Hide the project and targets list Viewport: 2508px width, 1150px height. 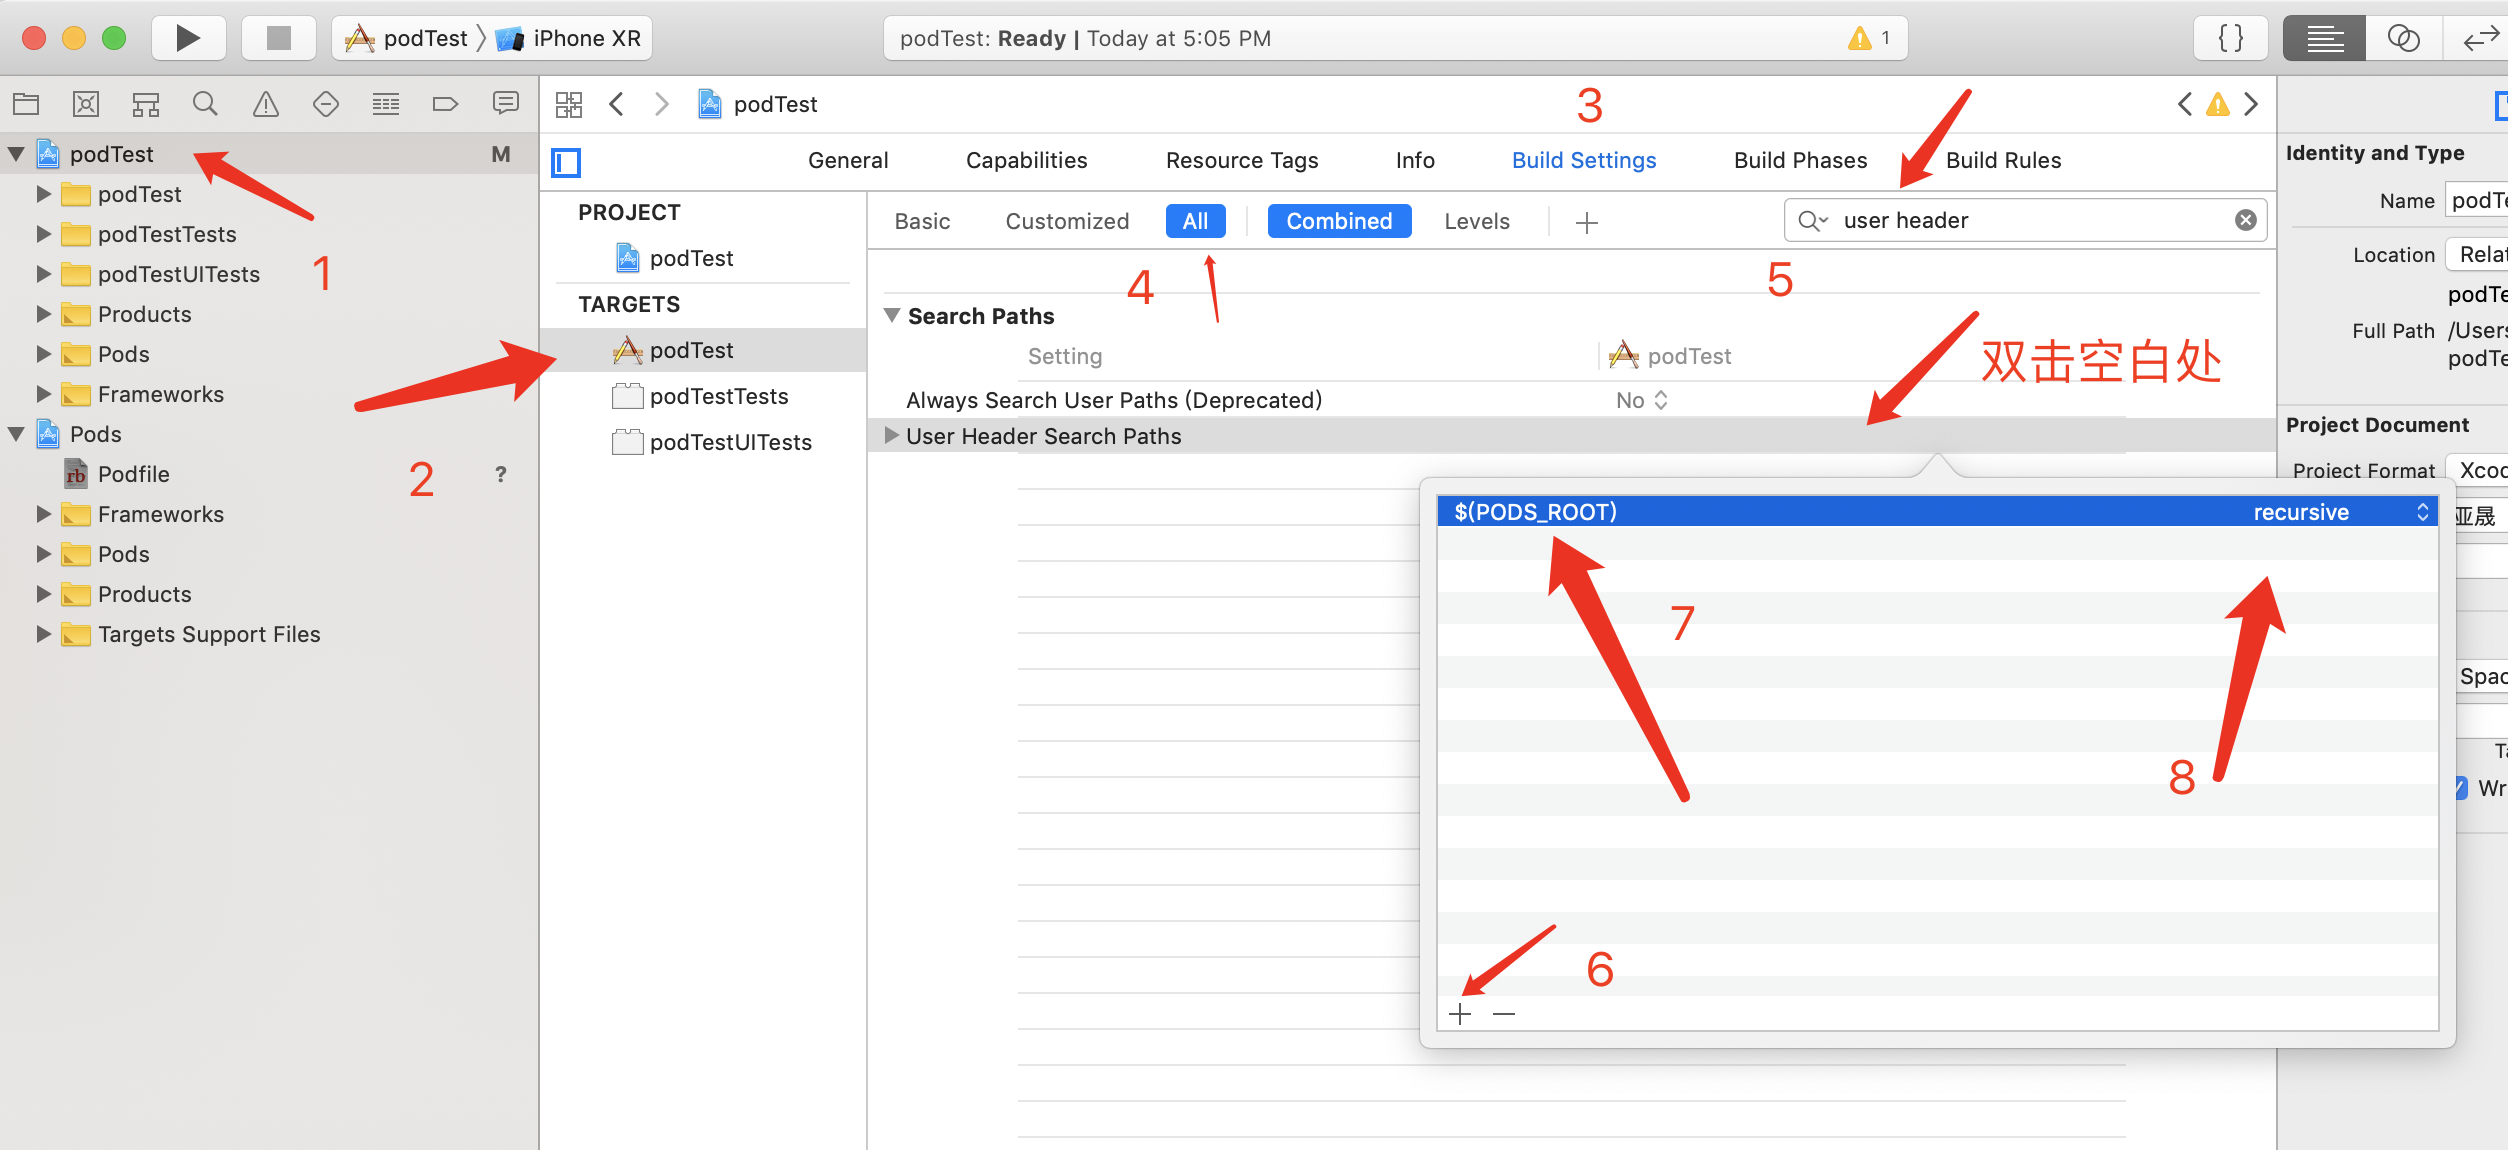pos(566,162)
